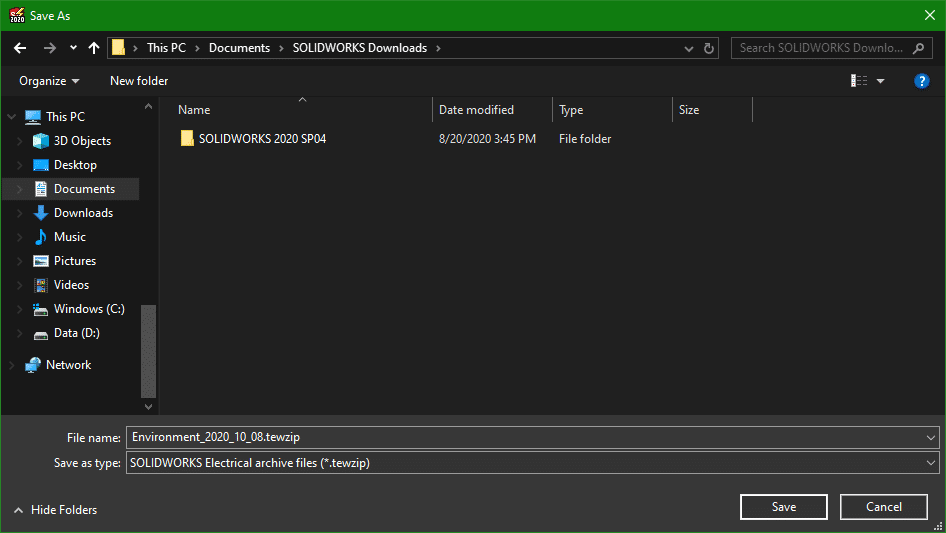This screenshot has width=946, height=533.
Task: Open Downloads in navigation pane
Action: [83, 213]
